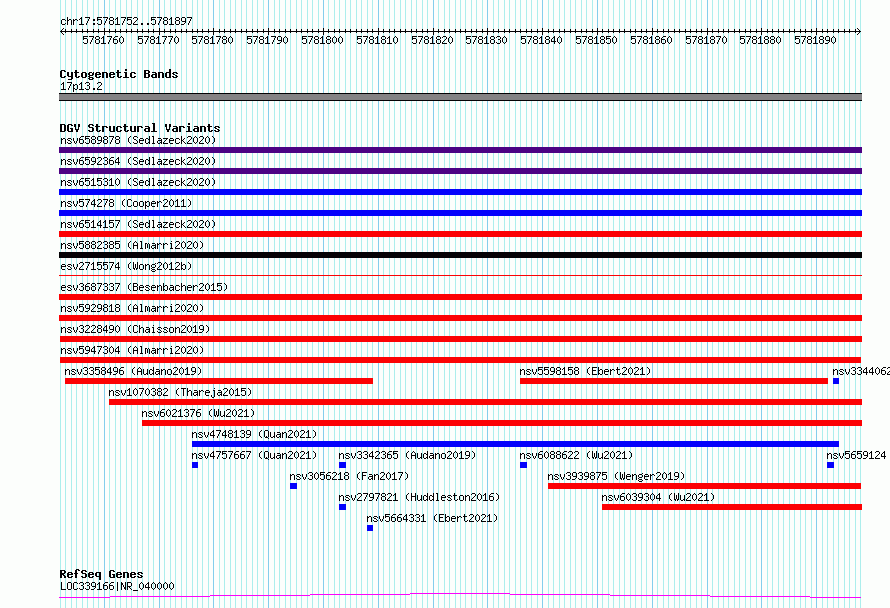Viewport: 890px width, 608px height.
Task: Click the blue nsv2797821 (Huddleston2016) square
Action: click(x=342, y=507)
